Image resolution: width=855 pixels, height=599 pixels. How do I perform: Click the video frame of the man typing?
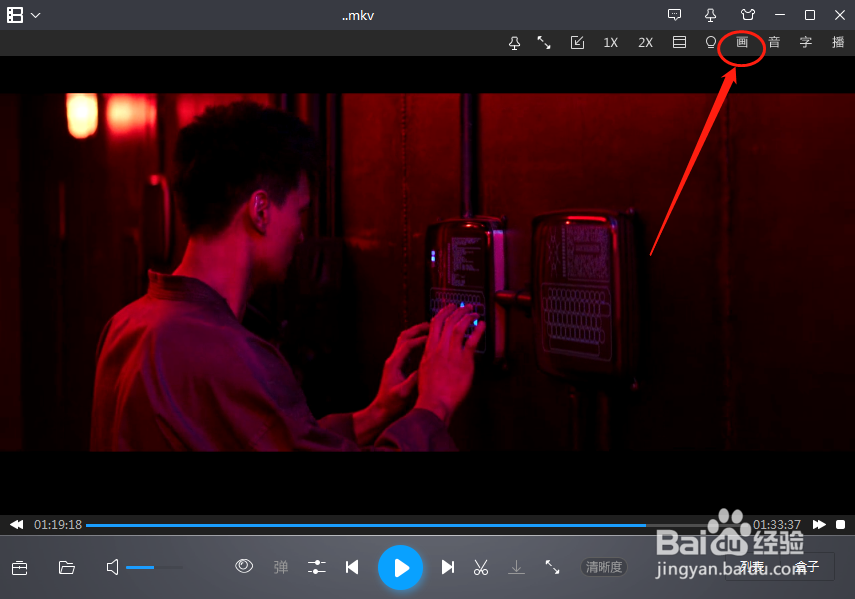428,272
